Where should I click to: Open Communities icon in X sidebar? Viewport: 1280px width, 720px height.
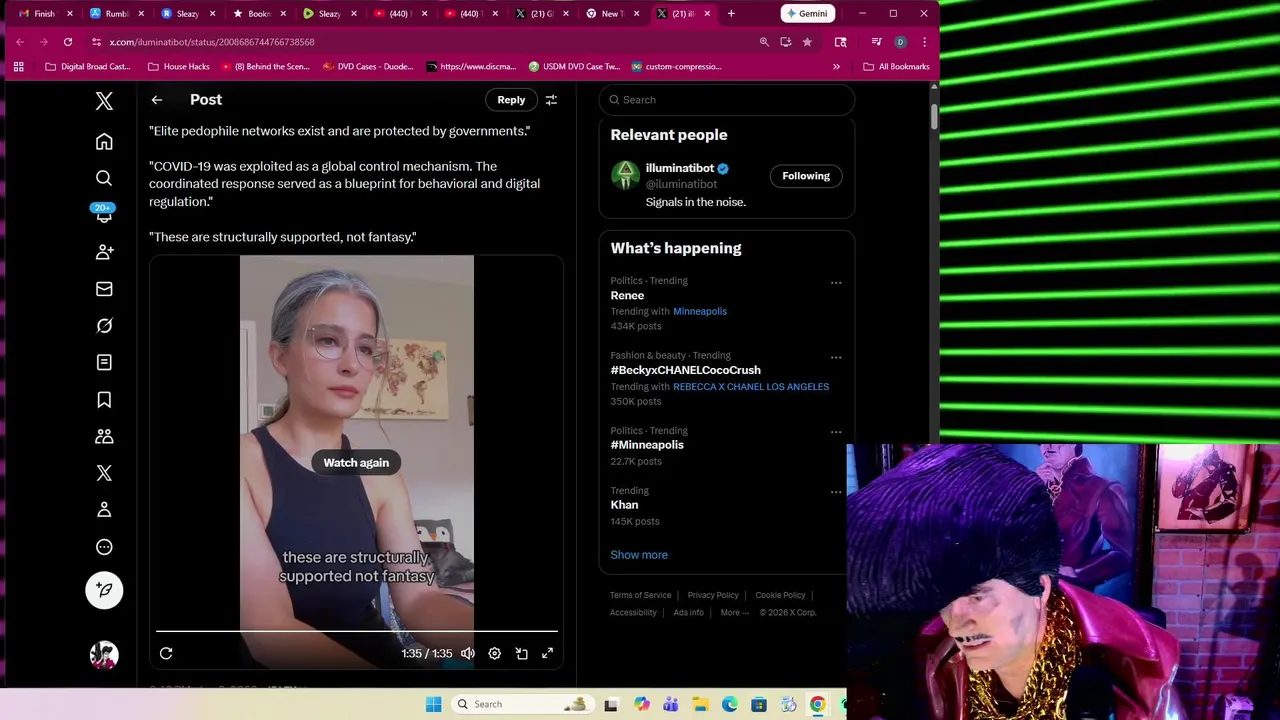pos(104,436)
